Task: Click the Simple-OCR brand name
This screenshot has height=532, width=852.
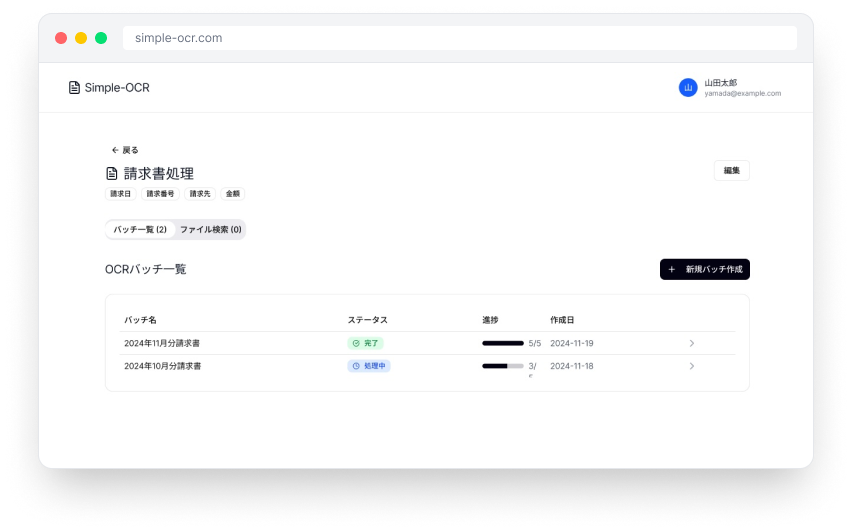Action: [x=117, y=87]
